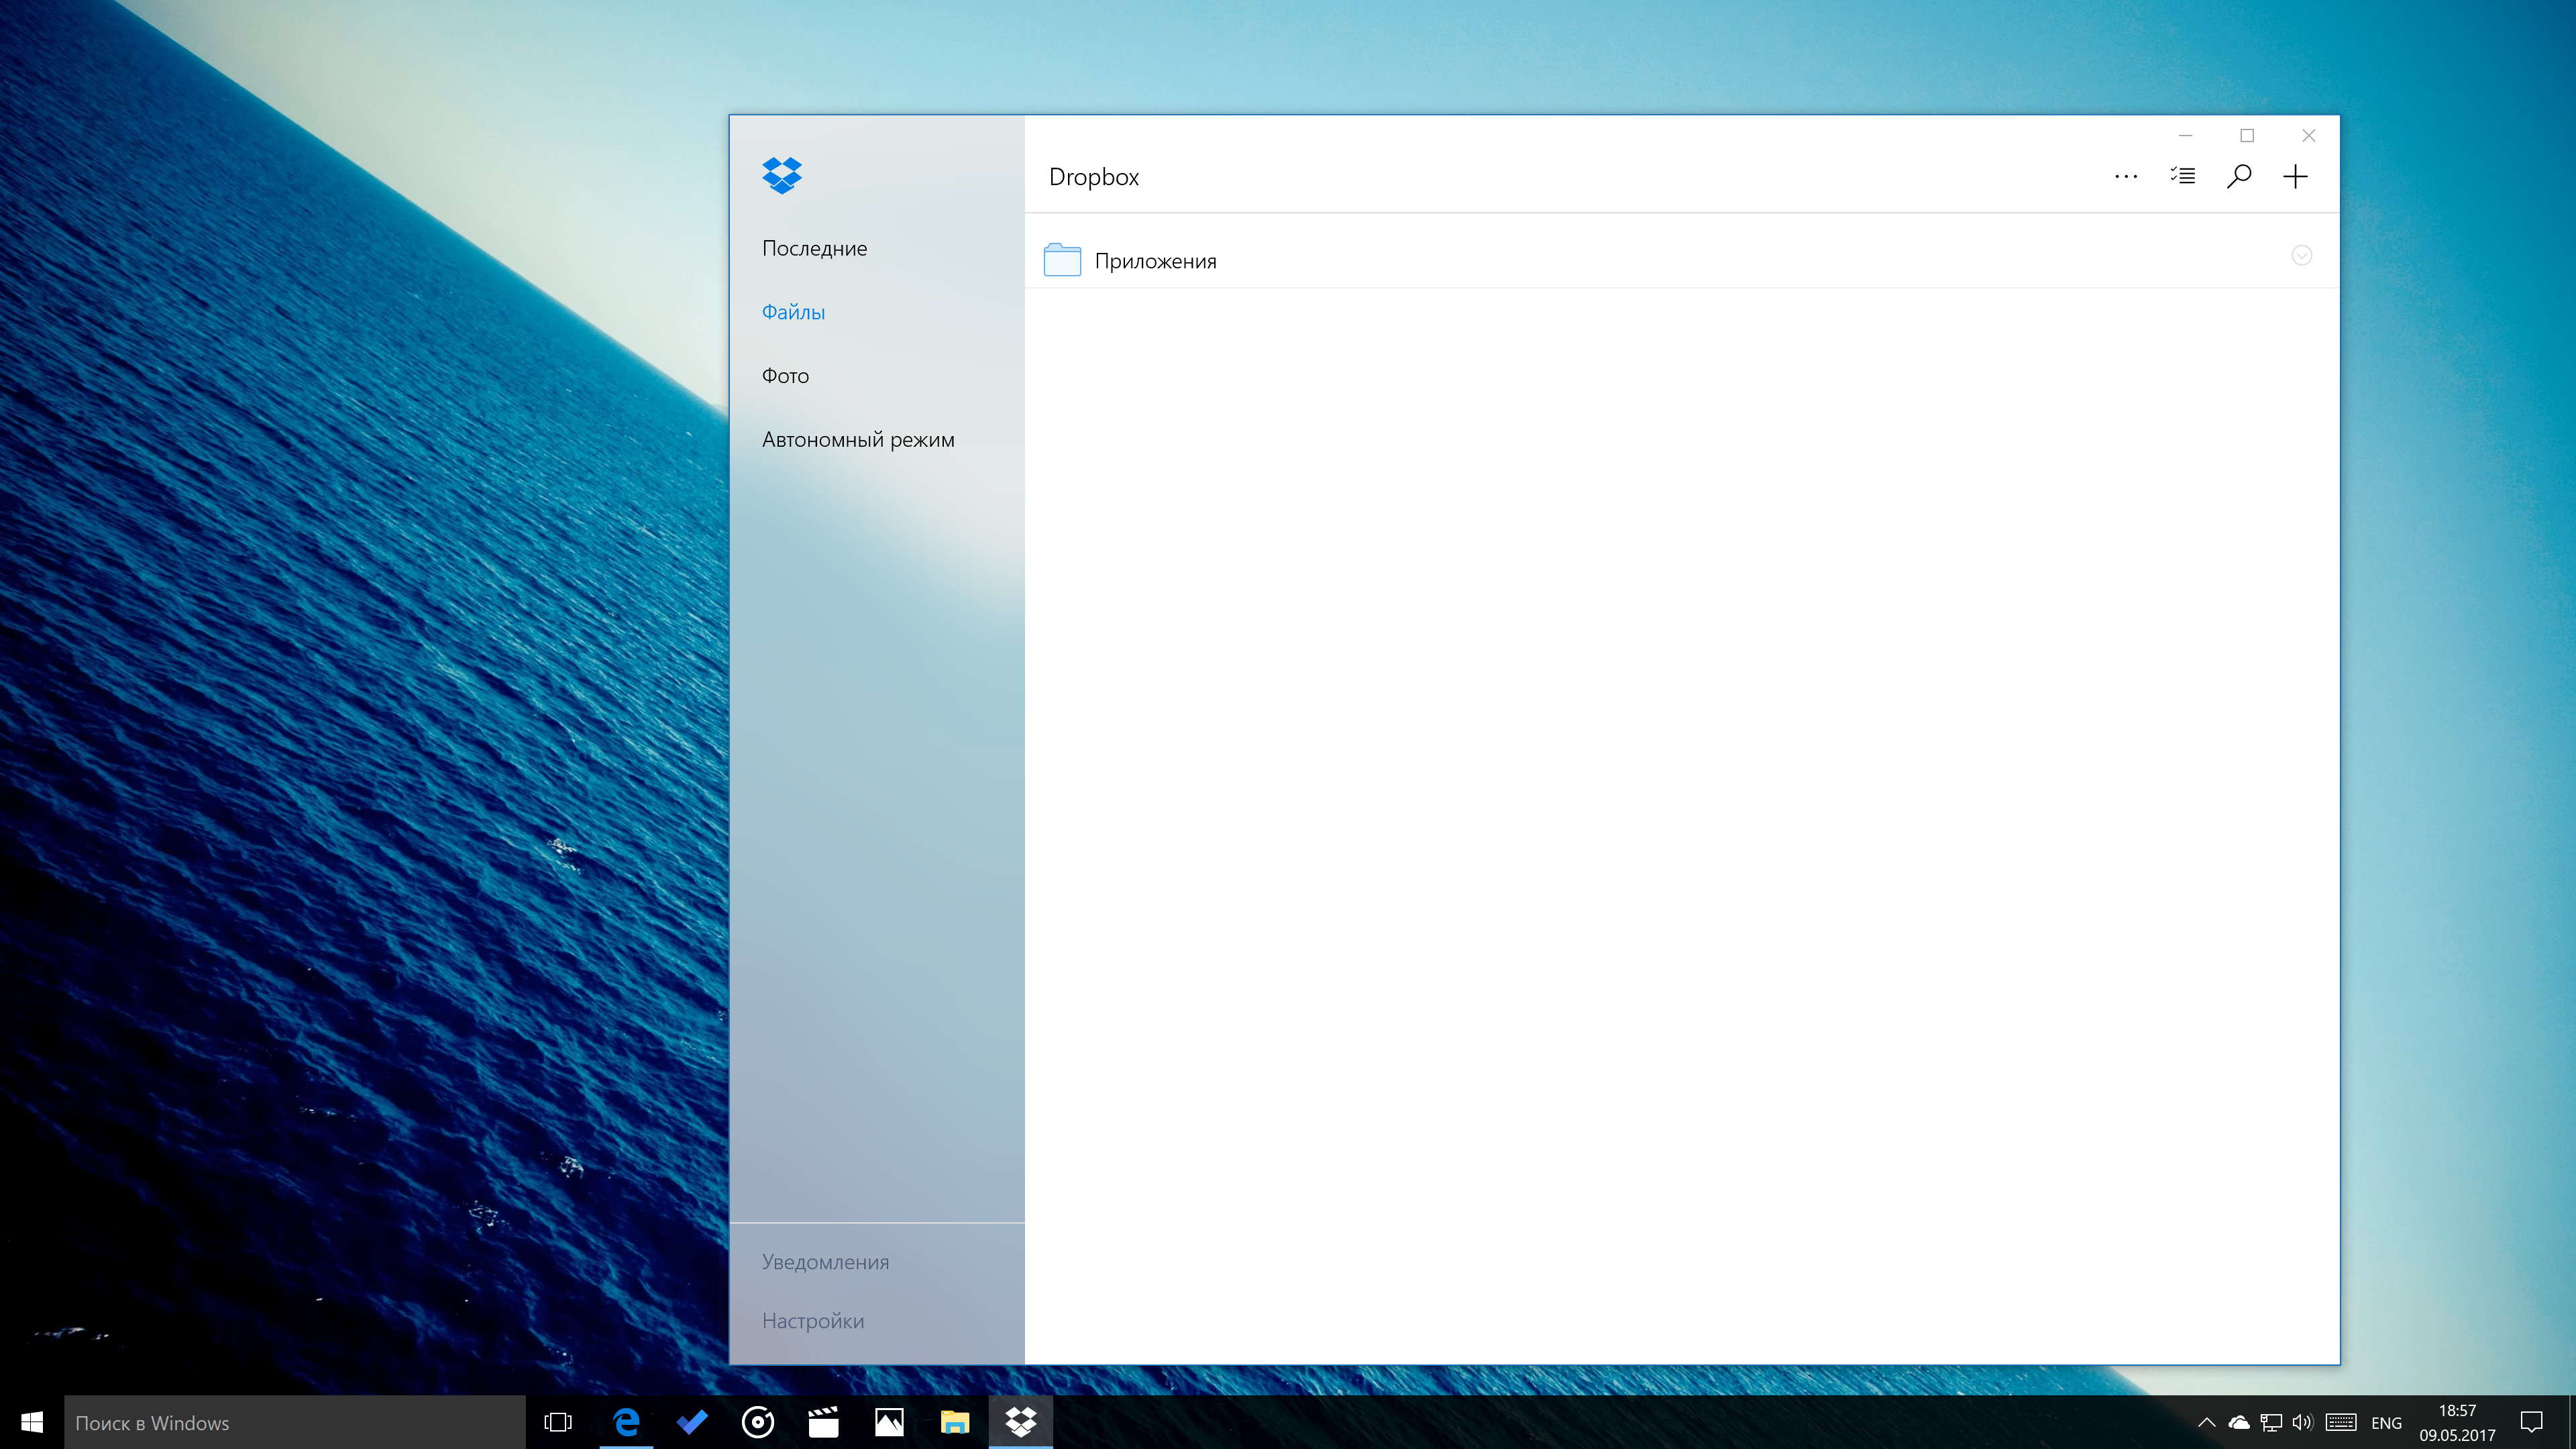This screenshot has width=2576, height=1449.
Task: Click the plus add button
Action: [x=2295, y=177]
